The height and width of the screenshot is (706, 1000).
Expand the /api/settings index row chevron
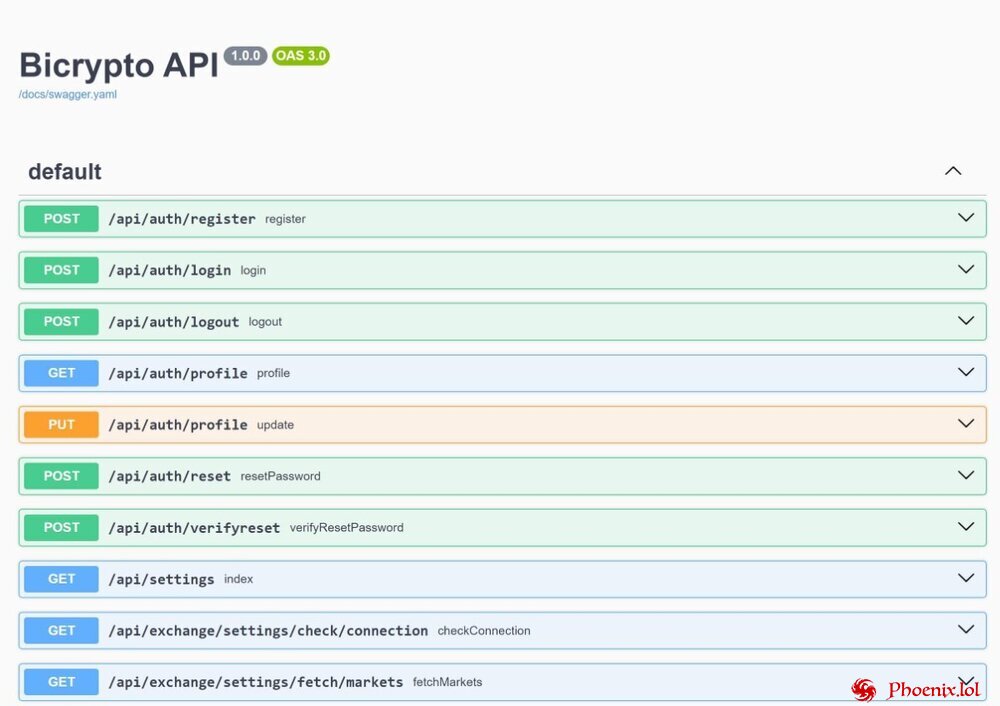965,578
